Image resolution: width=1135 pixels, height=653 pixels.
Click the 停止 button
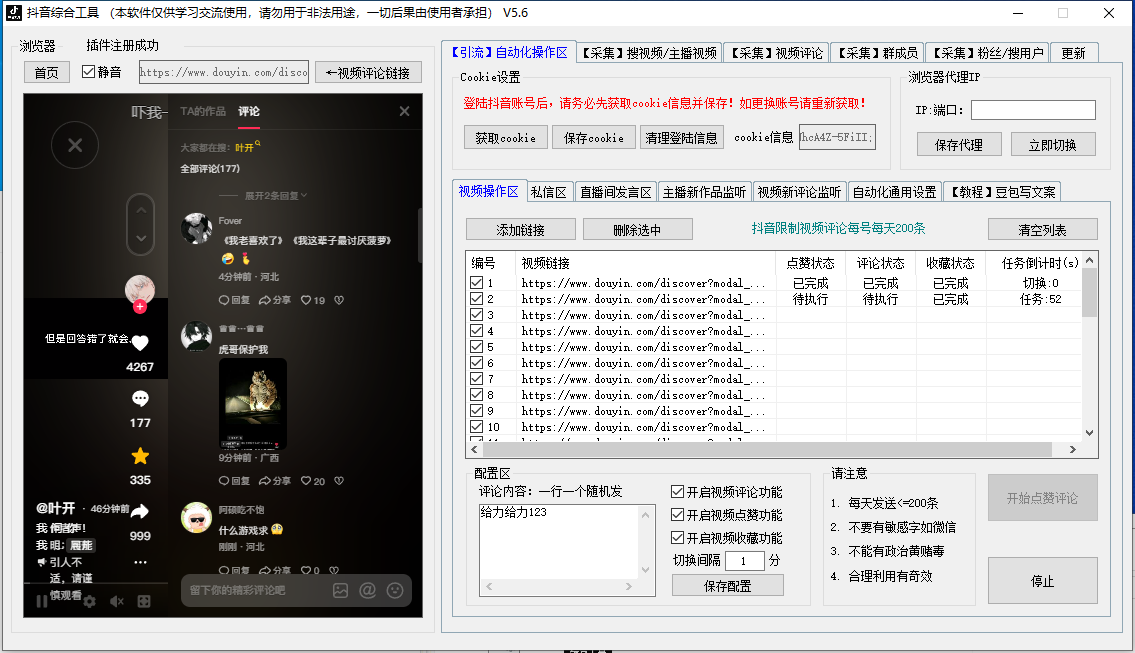click(1042, 581)
